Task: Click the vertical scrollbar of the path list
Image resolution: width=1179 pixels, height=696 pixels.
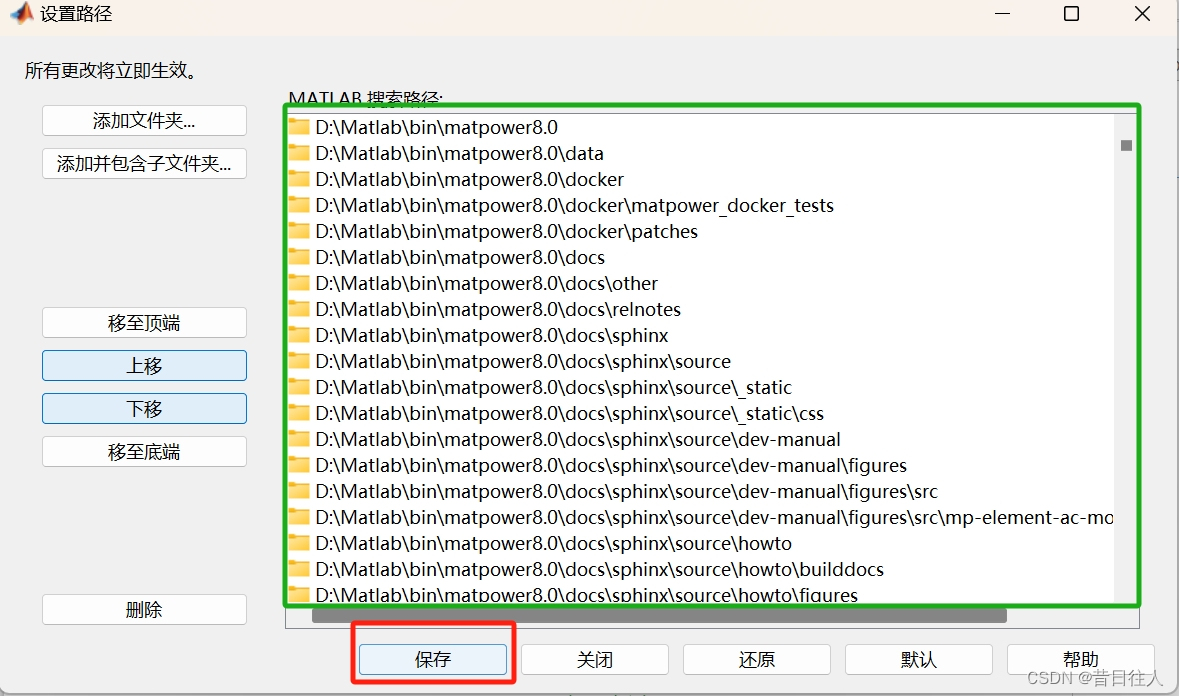Action: tap(1127, 147)
